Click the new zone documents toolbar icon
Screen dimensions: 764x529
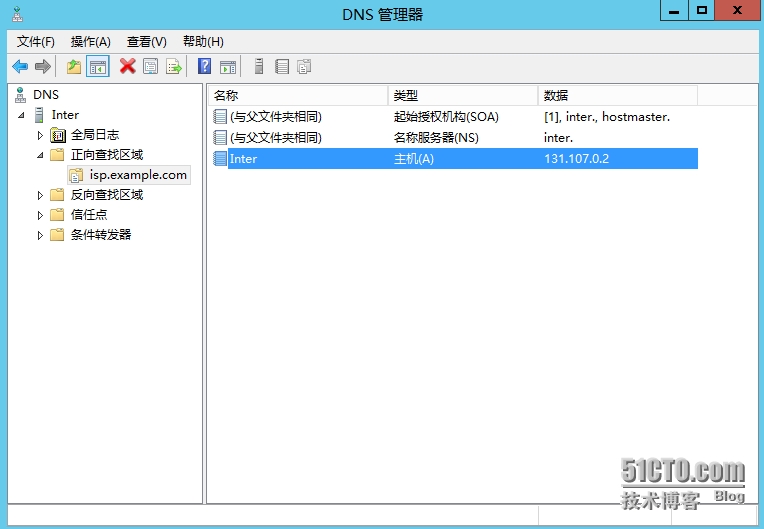305,66
